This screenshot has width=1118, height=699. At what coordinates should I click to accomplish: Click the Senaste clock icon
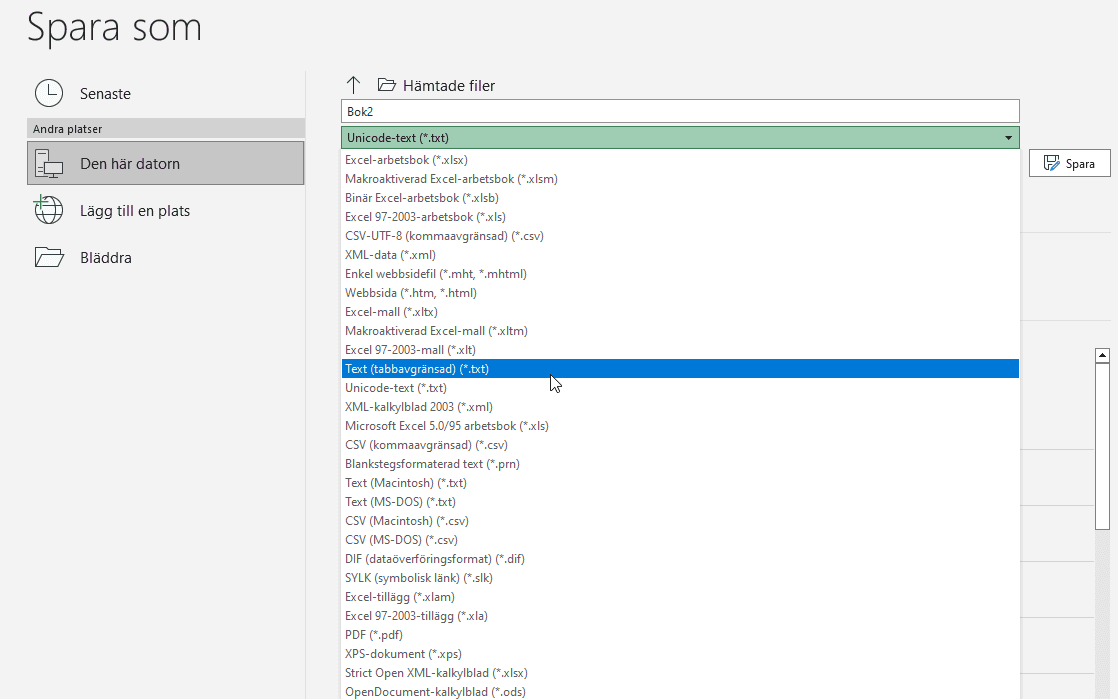[x=49, y=93]
